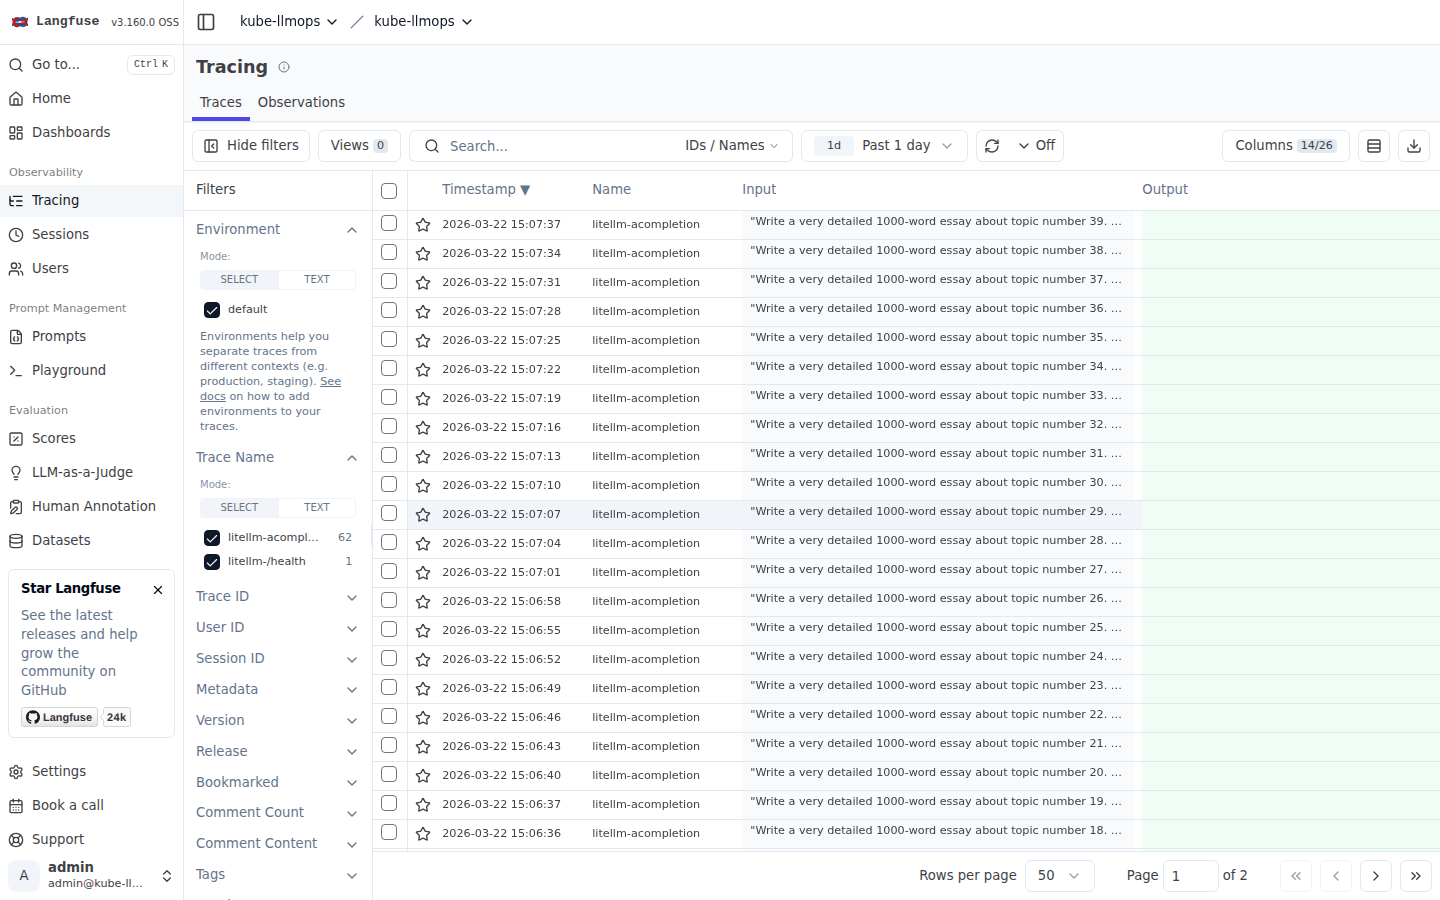Select TEXT mode for Trace Name filter

(317, 508)
